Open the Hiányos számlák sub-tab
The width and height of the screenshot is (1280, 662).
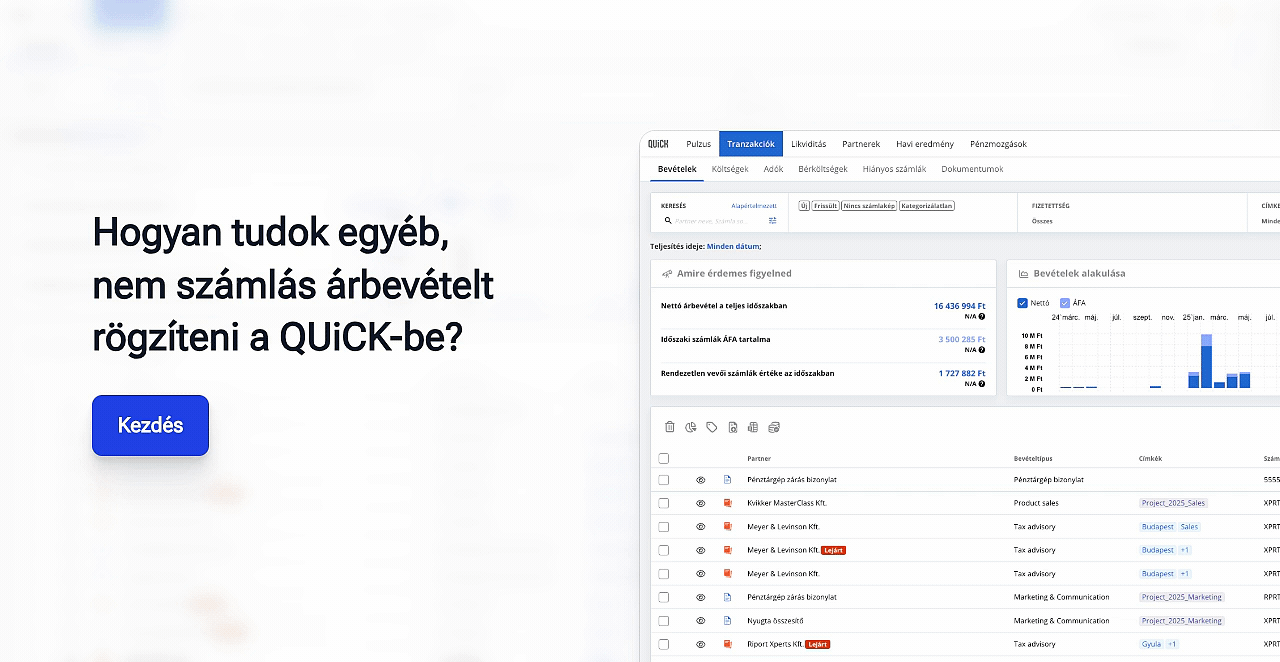click(894, 169)
